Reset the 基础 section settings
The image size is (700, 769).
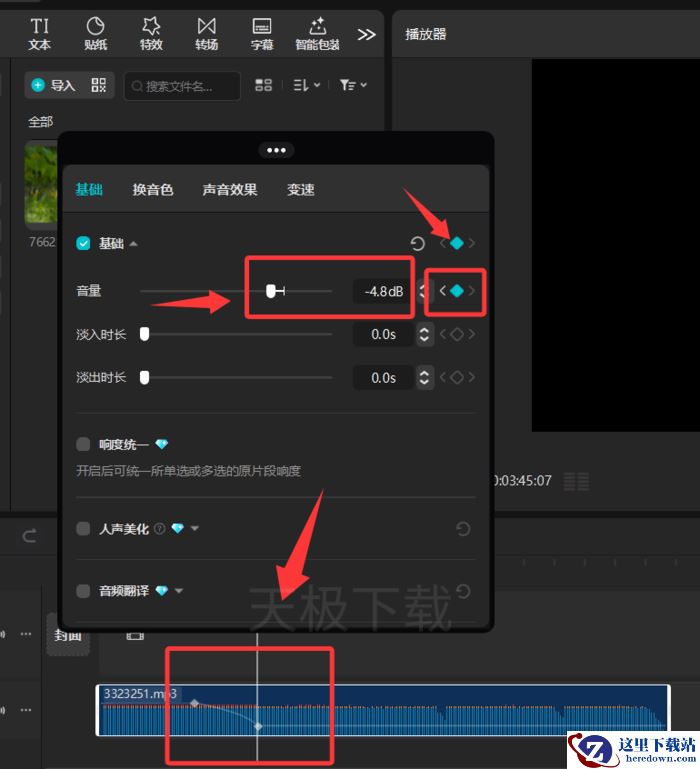417,243
